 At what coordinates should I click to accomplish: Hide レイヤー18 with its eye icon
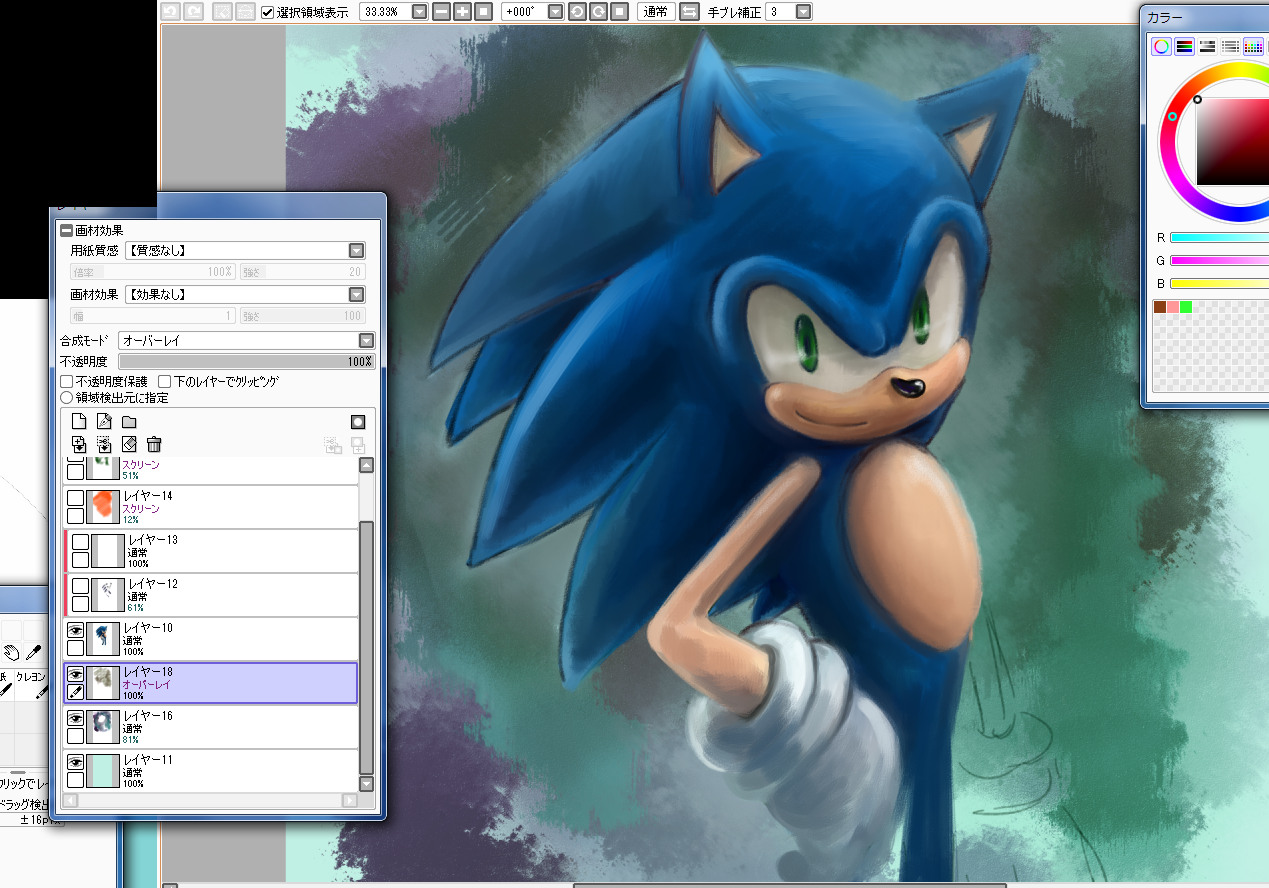tap(75, 675)
